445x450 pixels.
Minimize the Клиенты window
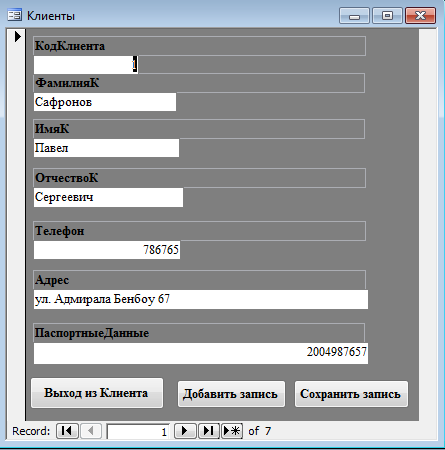point(354,16)
